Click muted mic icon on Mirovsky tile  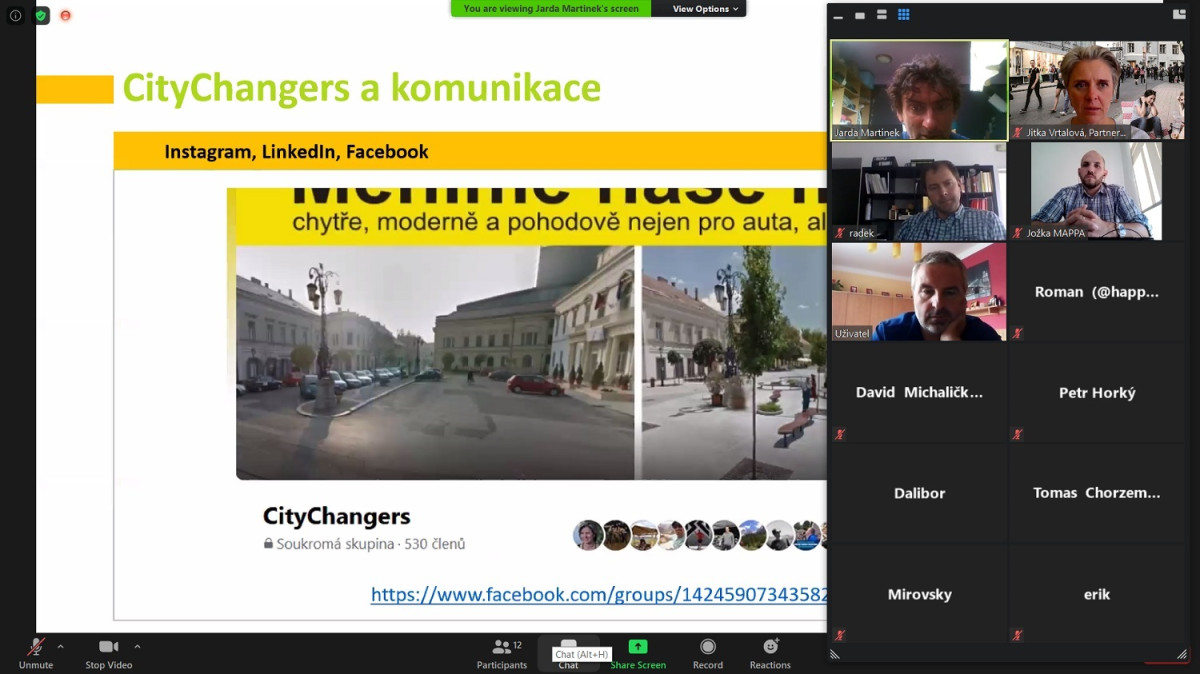coord(840,635)
